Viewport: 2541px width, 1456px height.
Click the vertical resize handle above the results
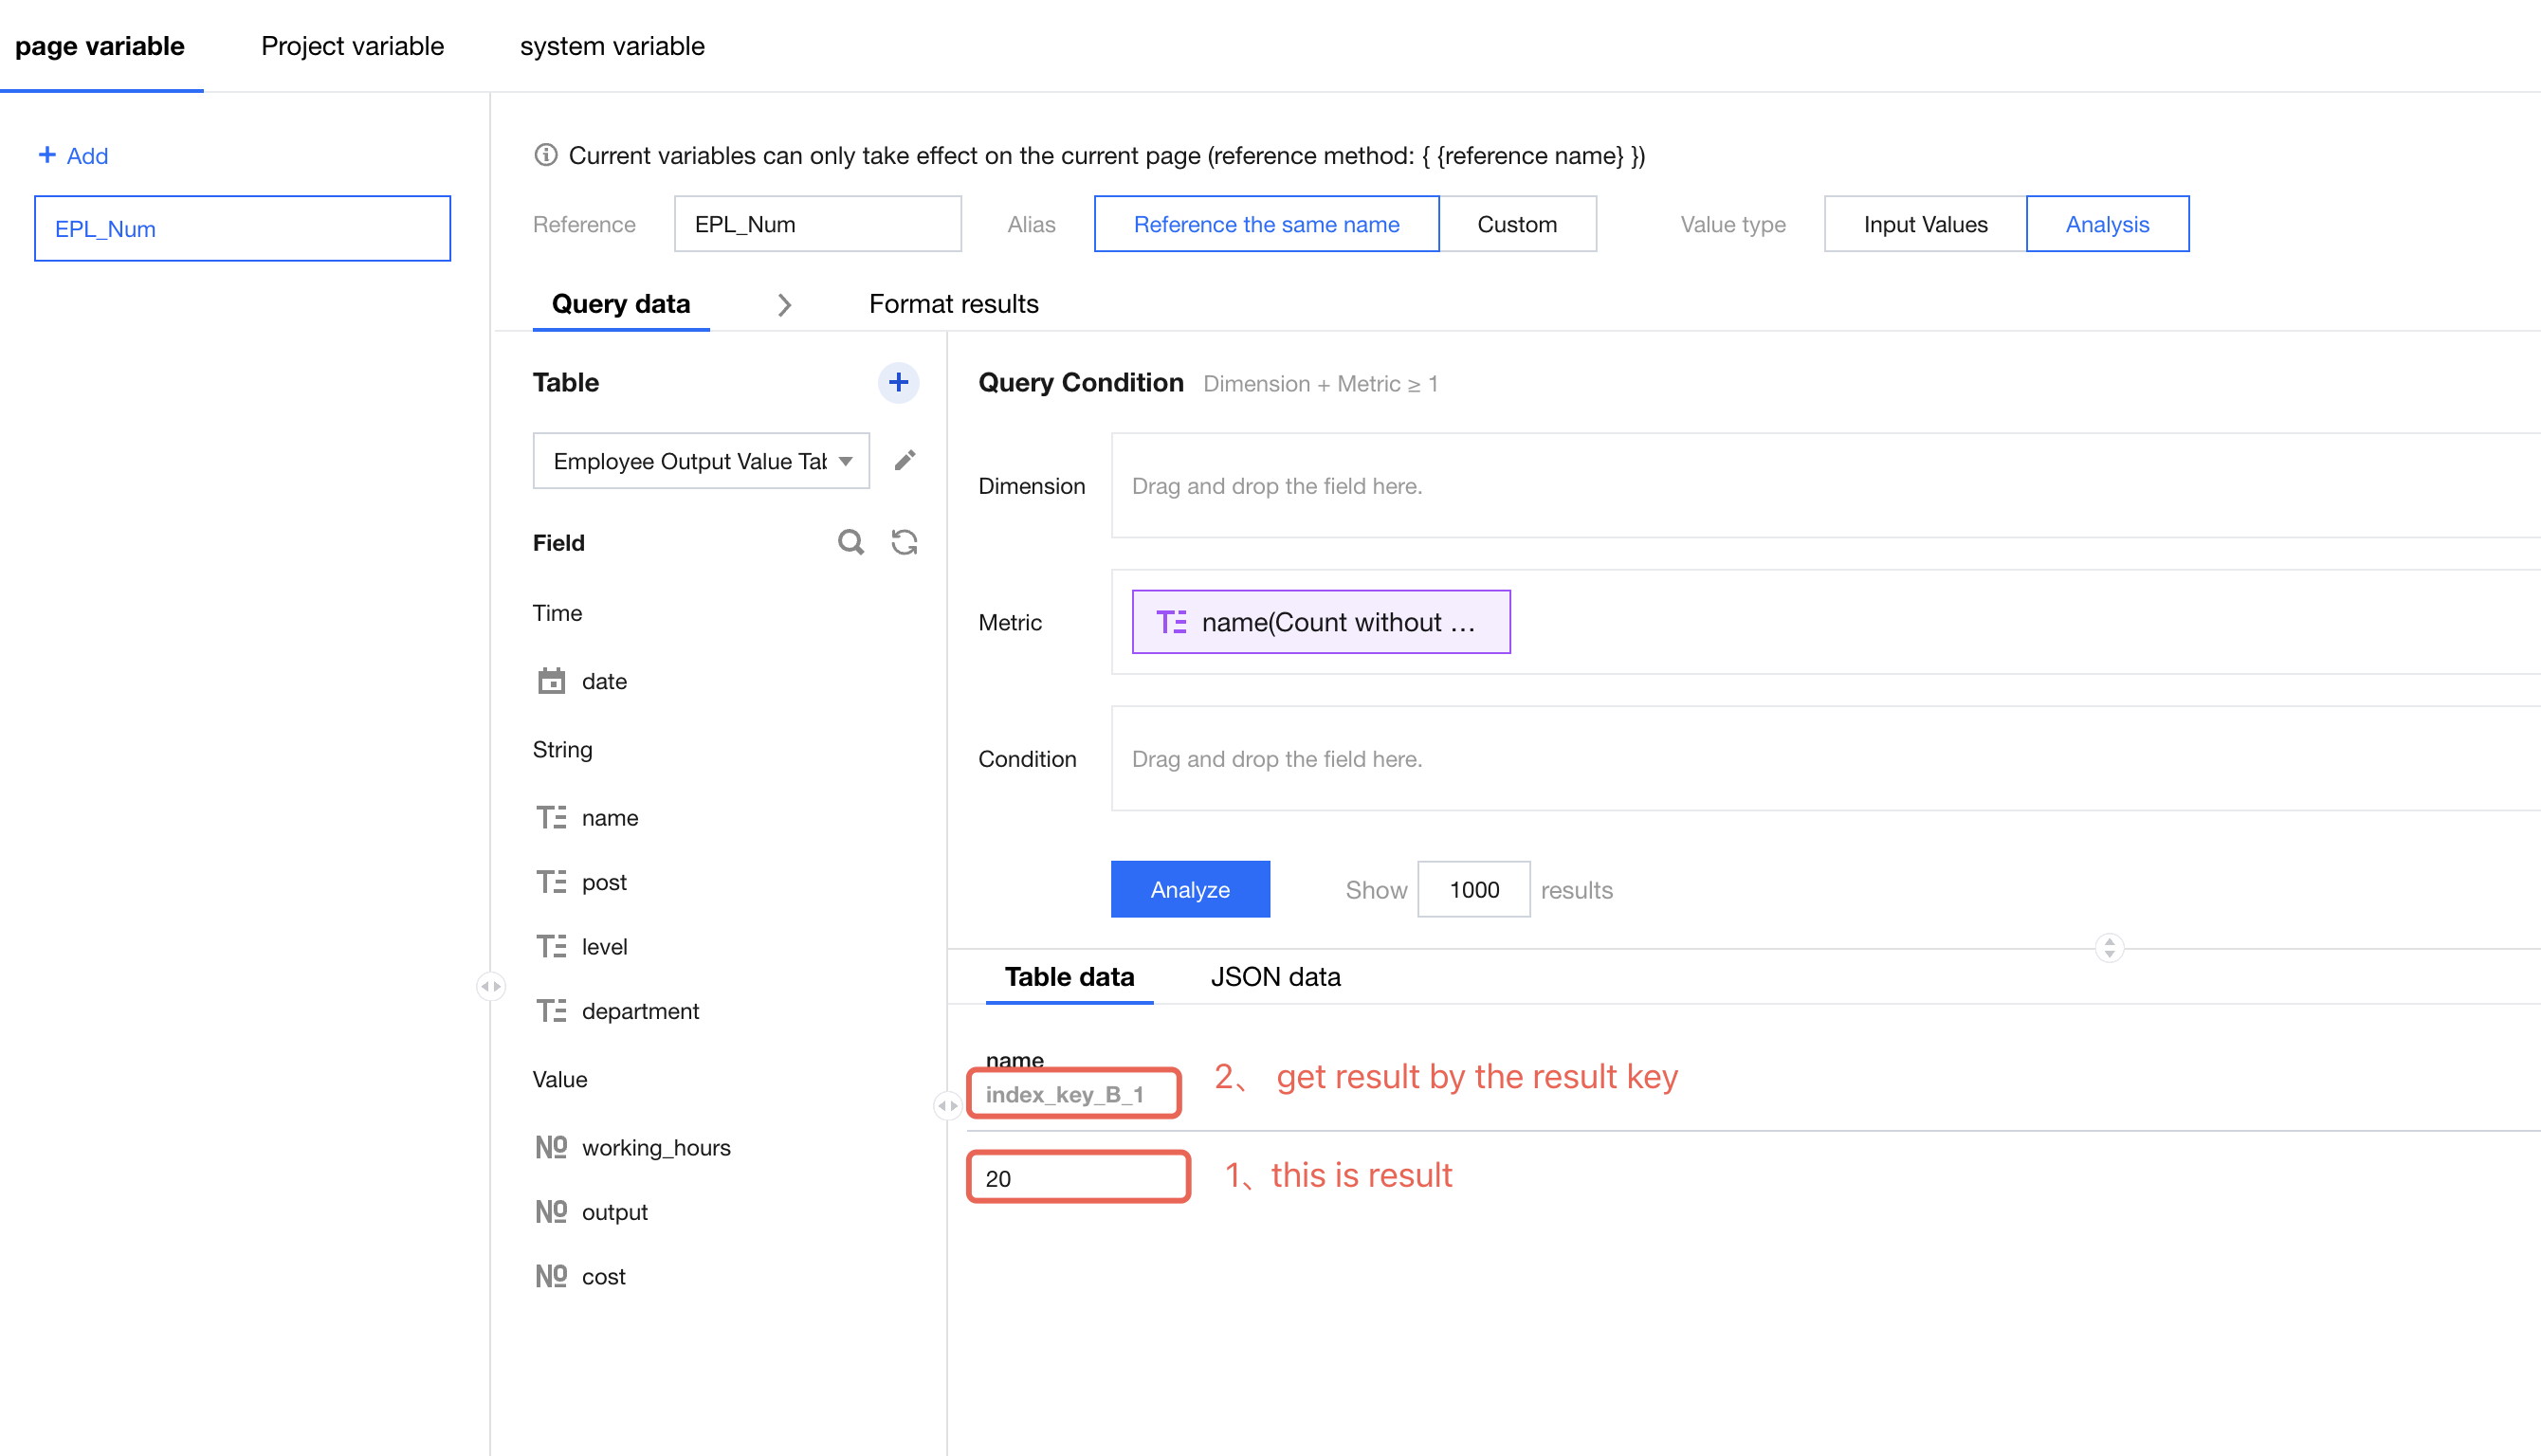click(x=2108, y=947)
